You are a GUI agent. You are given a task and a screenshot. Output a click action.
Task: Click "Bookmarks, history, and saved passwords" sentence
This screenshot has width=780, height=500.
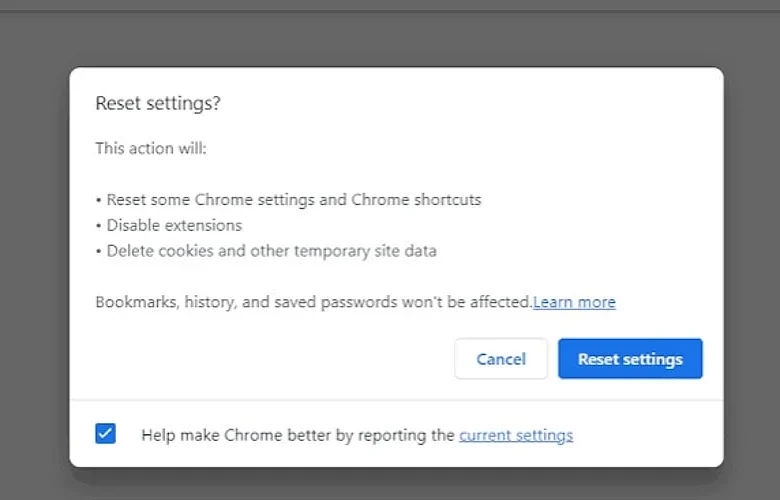pos(314,302)
